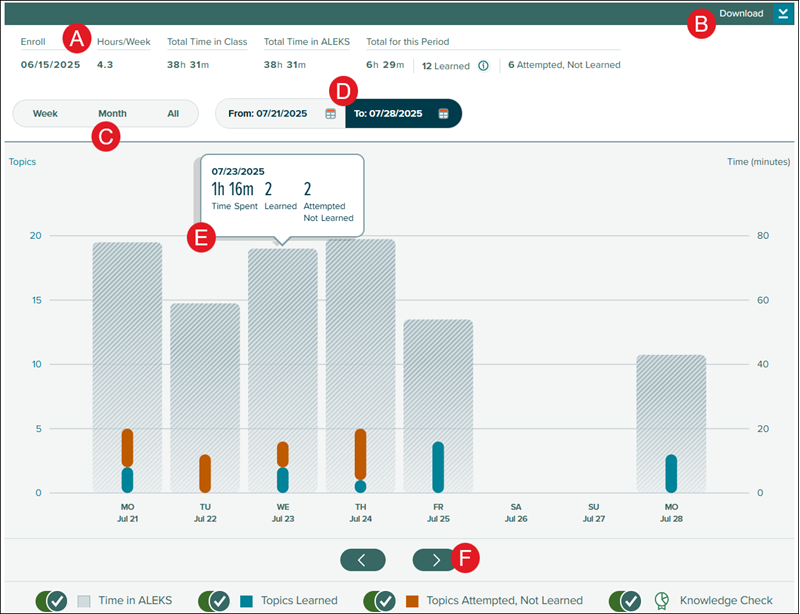Screen dimensions: 800x614
Task: Switch to the Month view
Action: click(x=112, y=114)
